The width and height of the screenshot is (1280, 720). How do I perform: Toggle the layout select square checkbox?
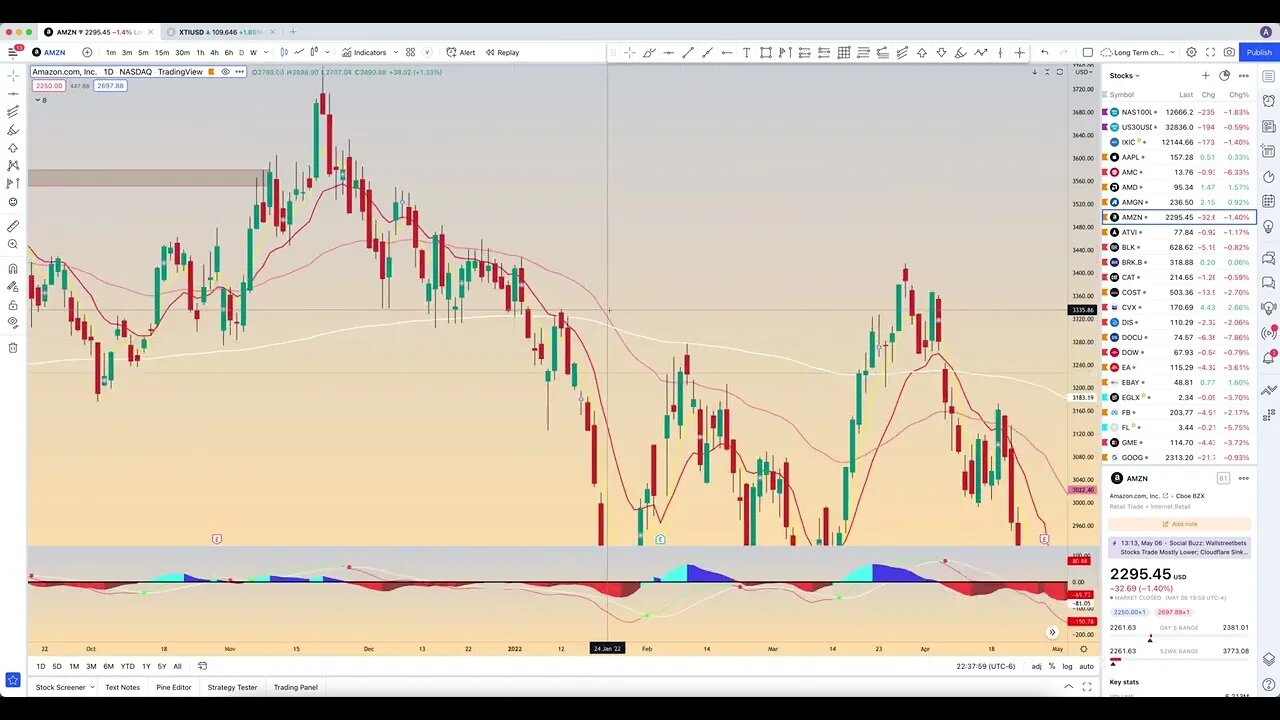(x=1088, y=52)
